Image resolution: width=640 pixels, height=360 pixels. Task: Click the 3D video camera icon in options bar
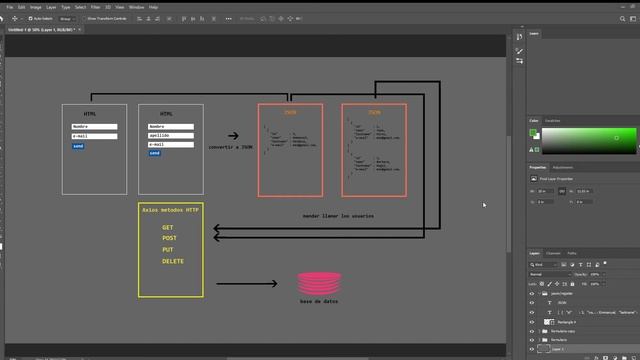299,19
